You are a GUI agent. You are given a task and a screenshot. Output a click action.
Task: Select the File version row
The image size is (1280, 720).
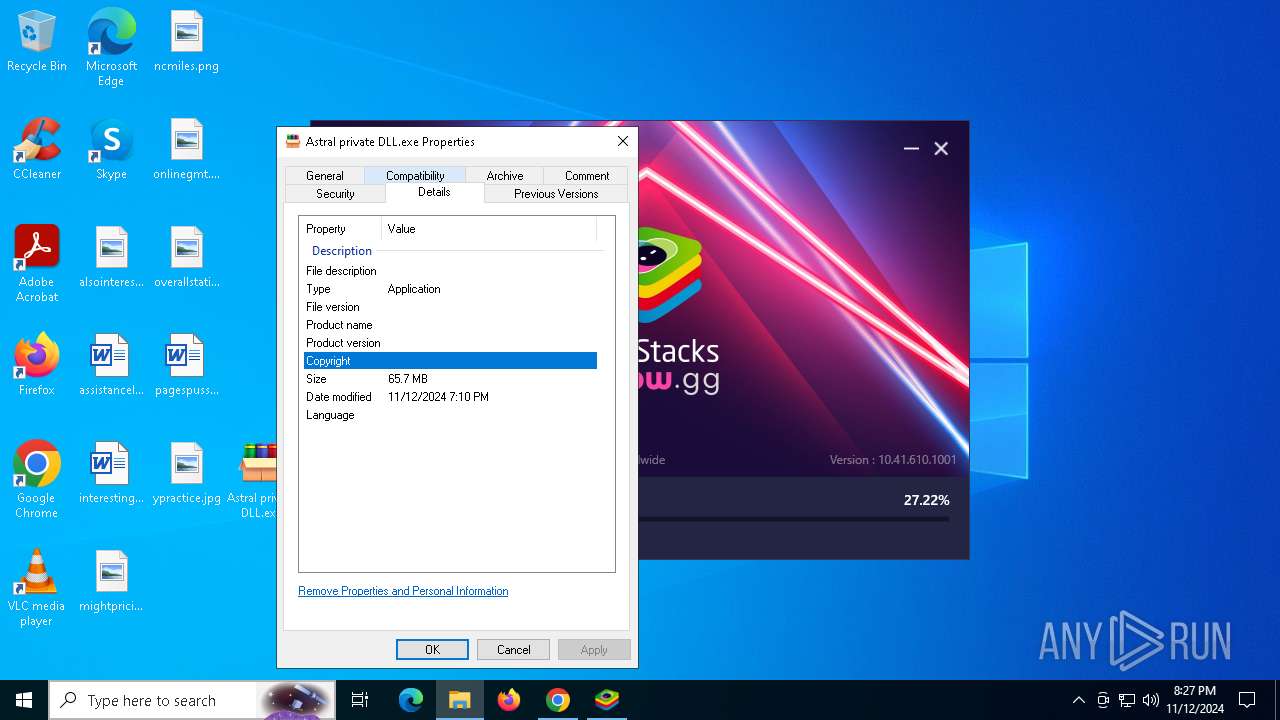coord(450,307)
